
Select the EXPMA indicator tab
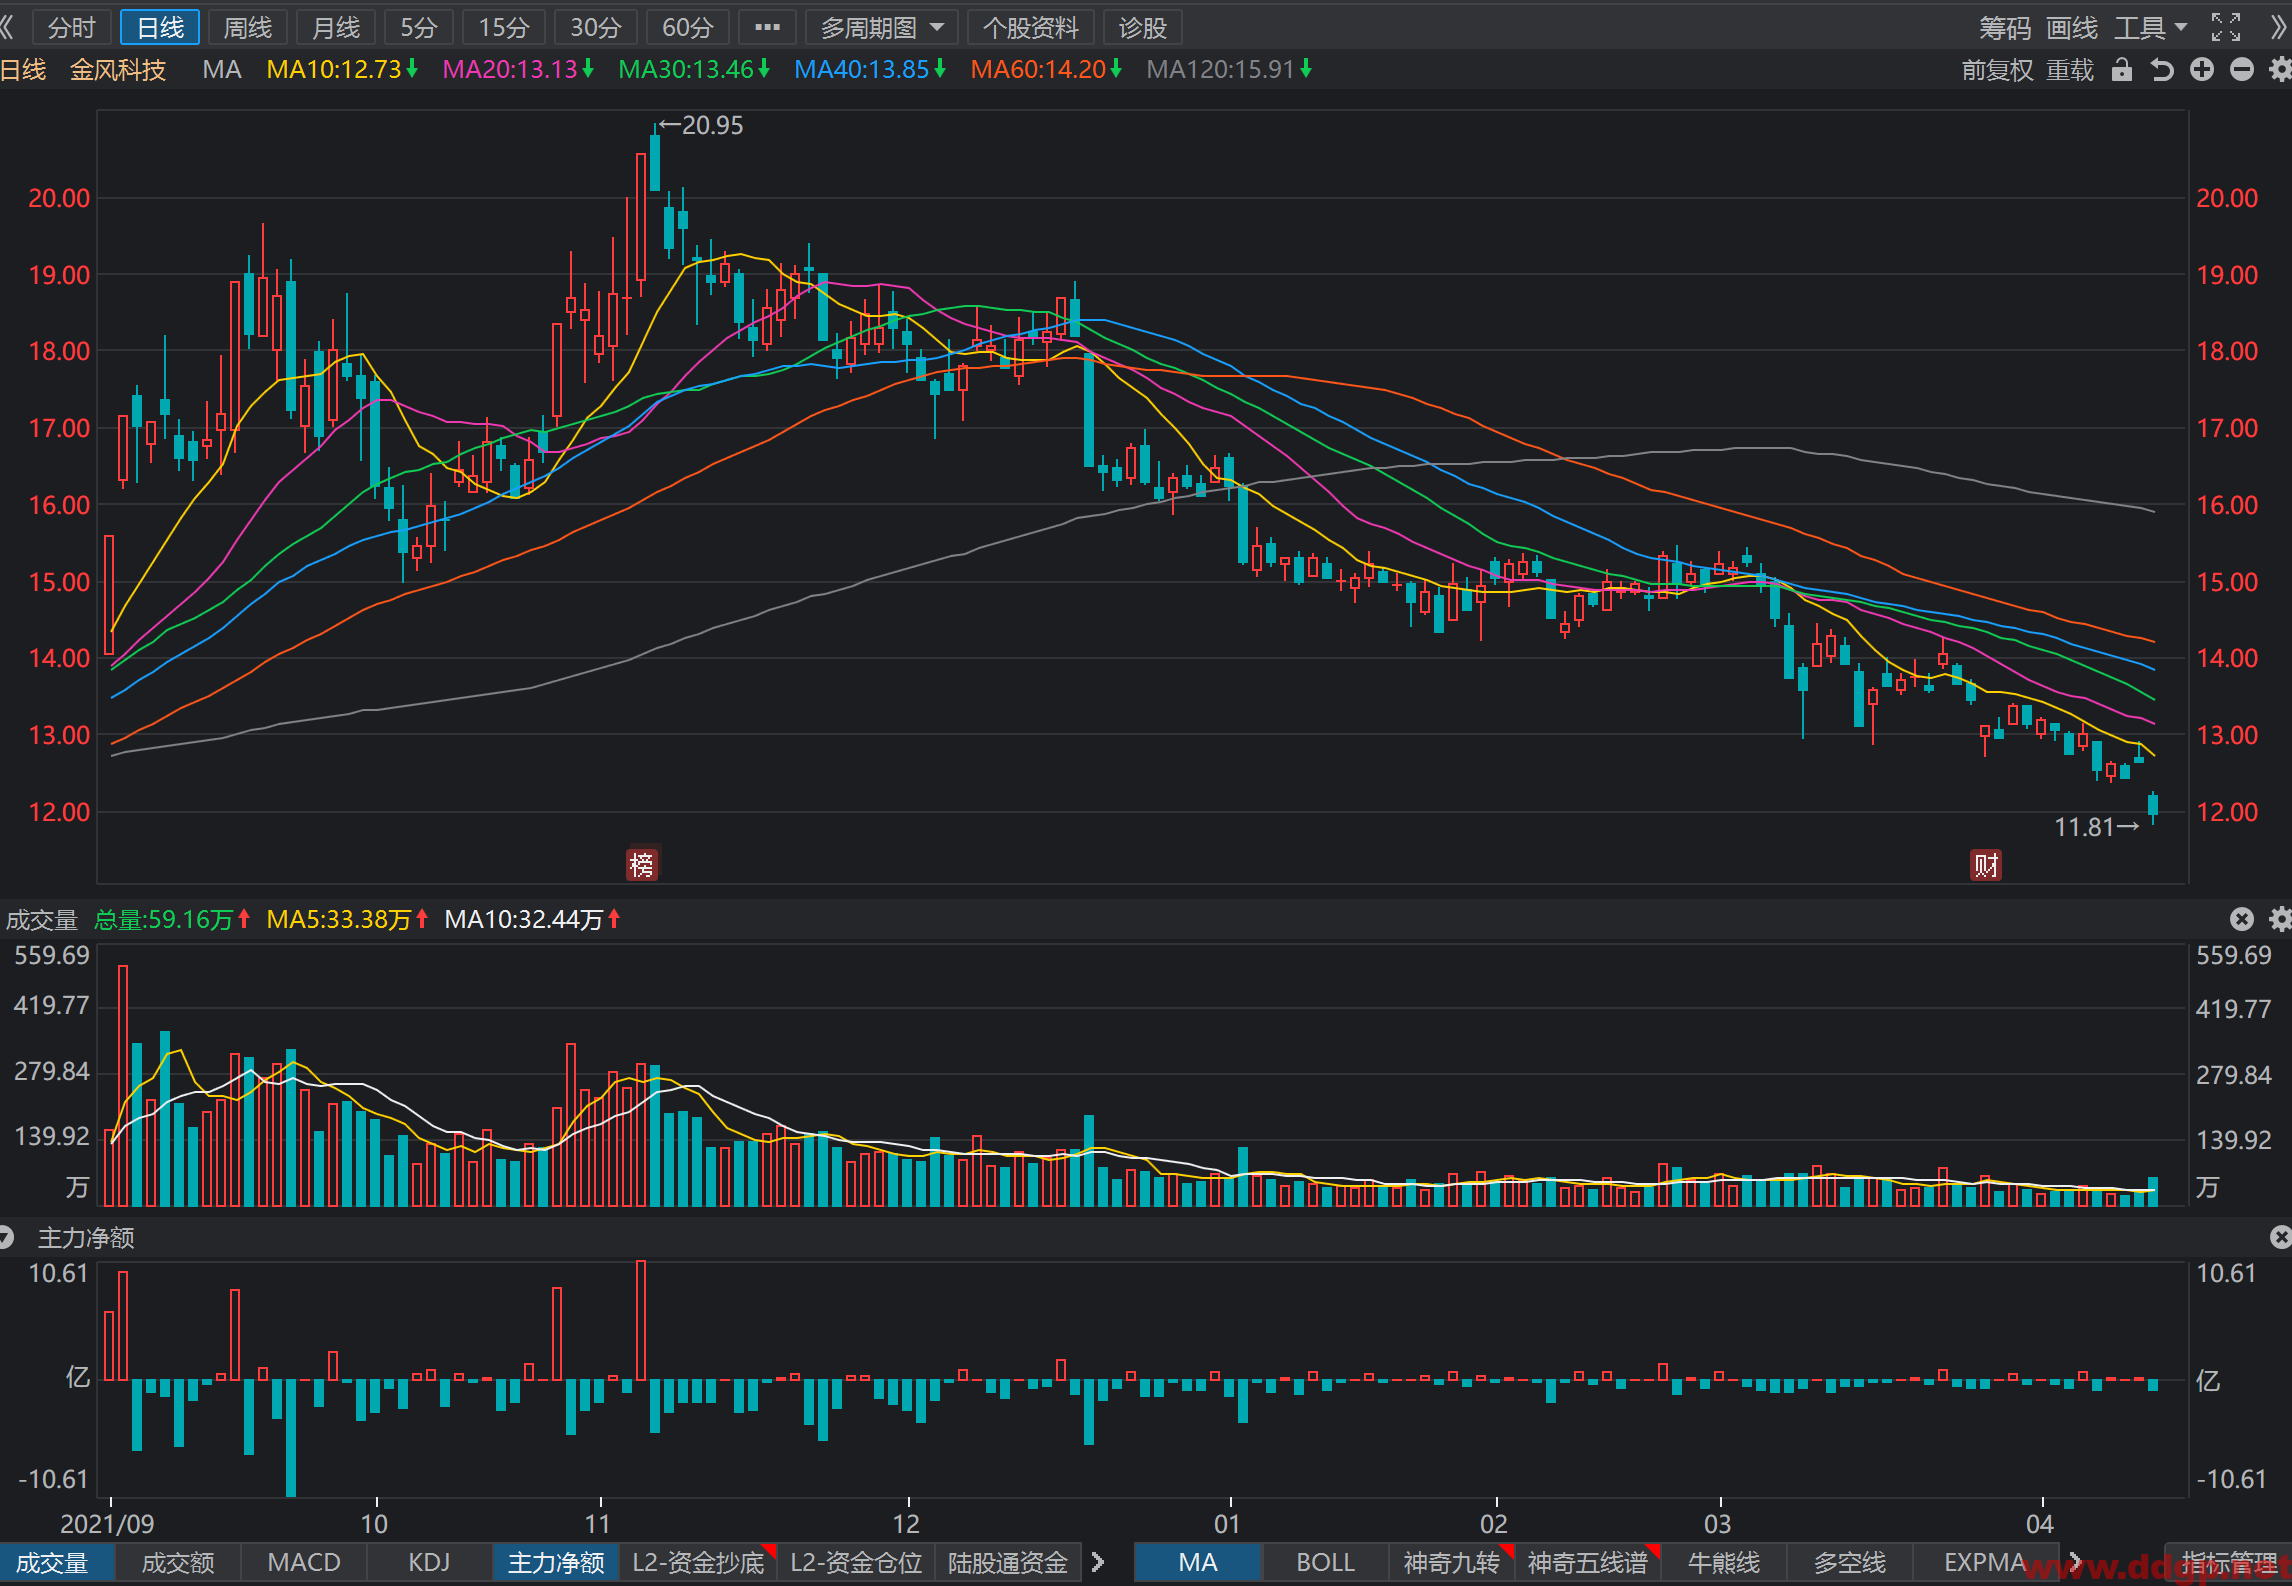click(1985, 1563)
